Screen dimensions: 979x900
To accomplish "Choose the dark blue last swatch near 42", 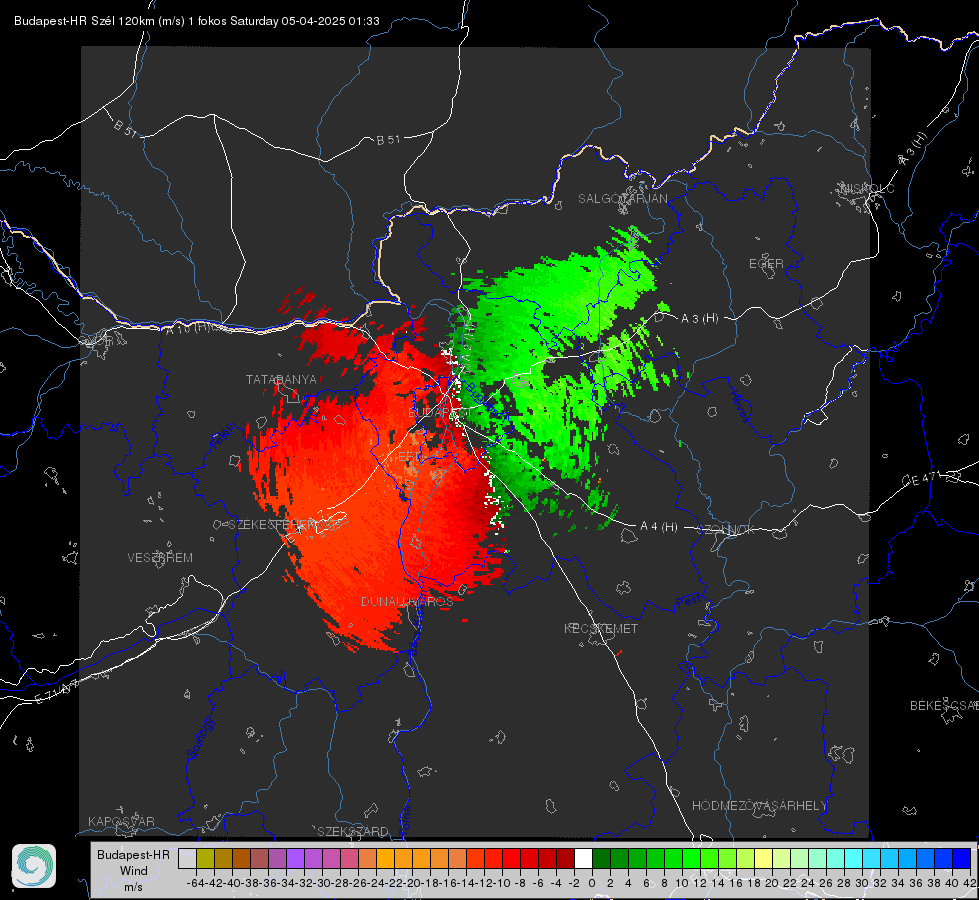I will pos(962,858).
